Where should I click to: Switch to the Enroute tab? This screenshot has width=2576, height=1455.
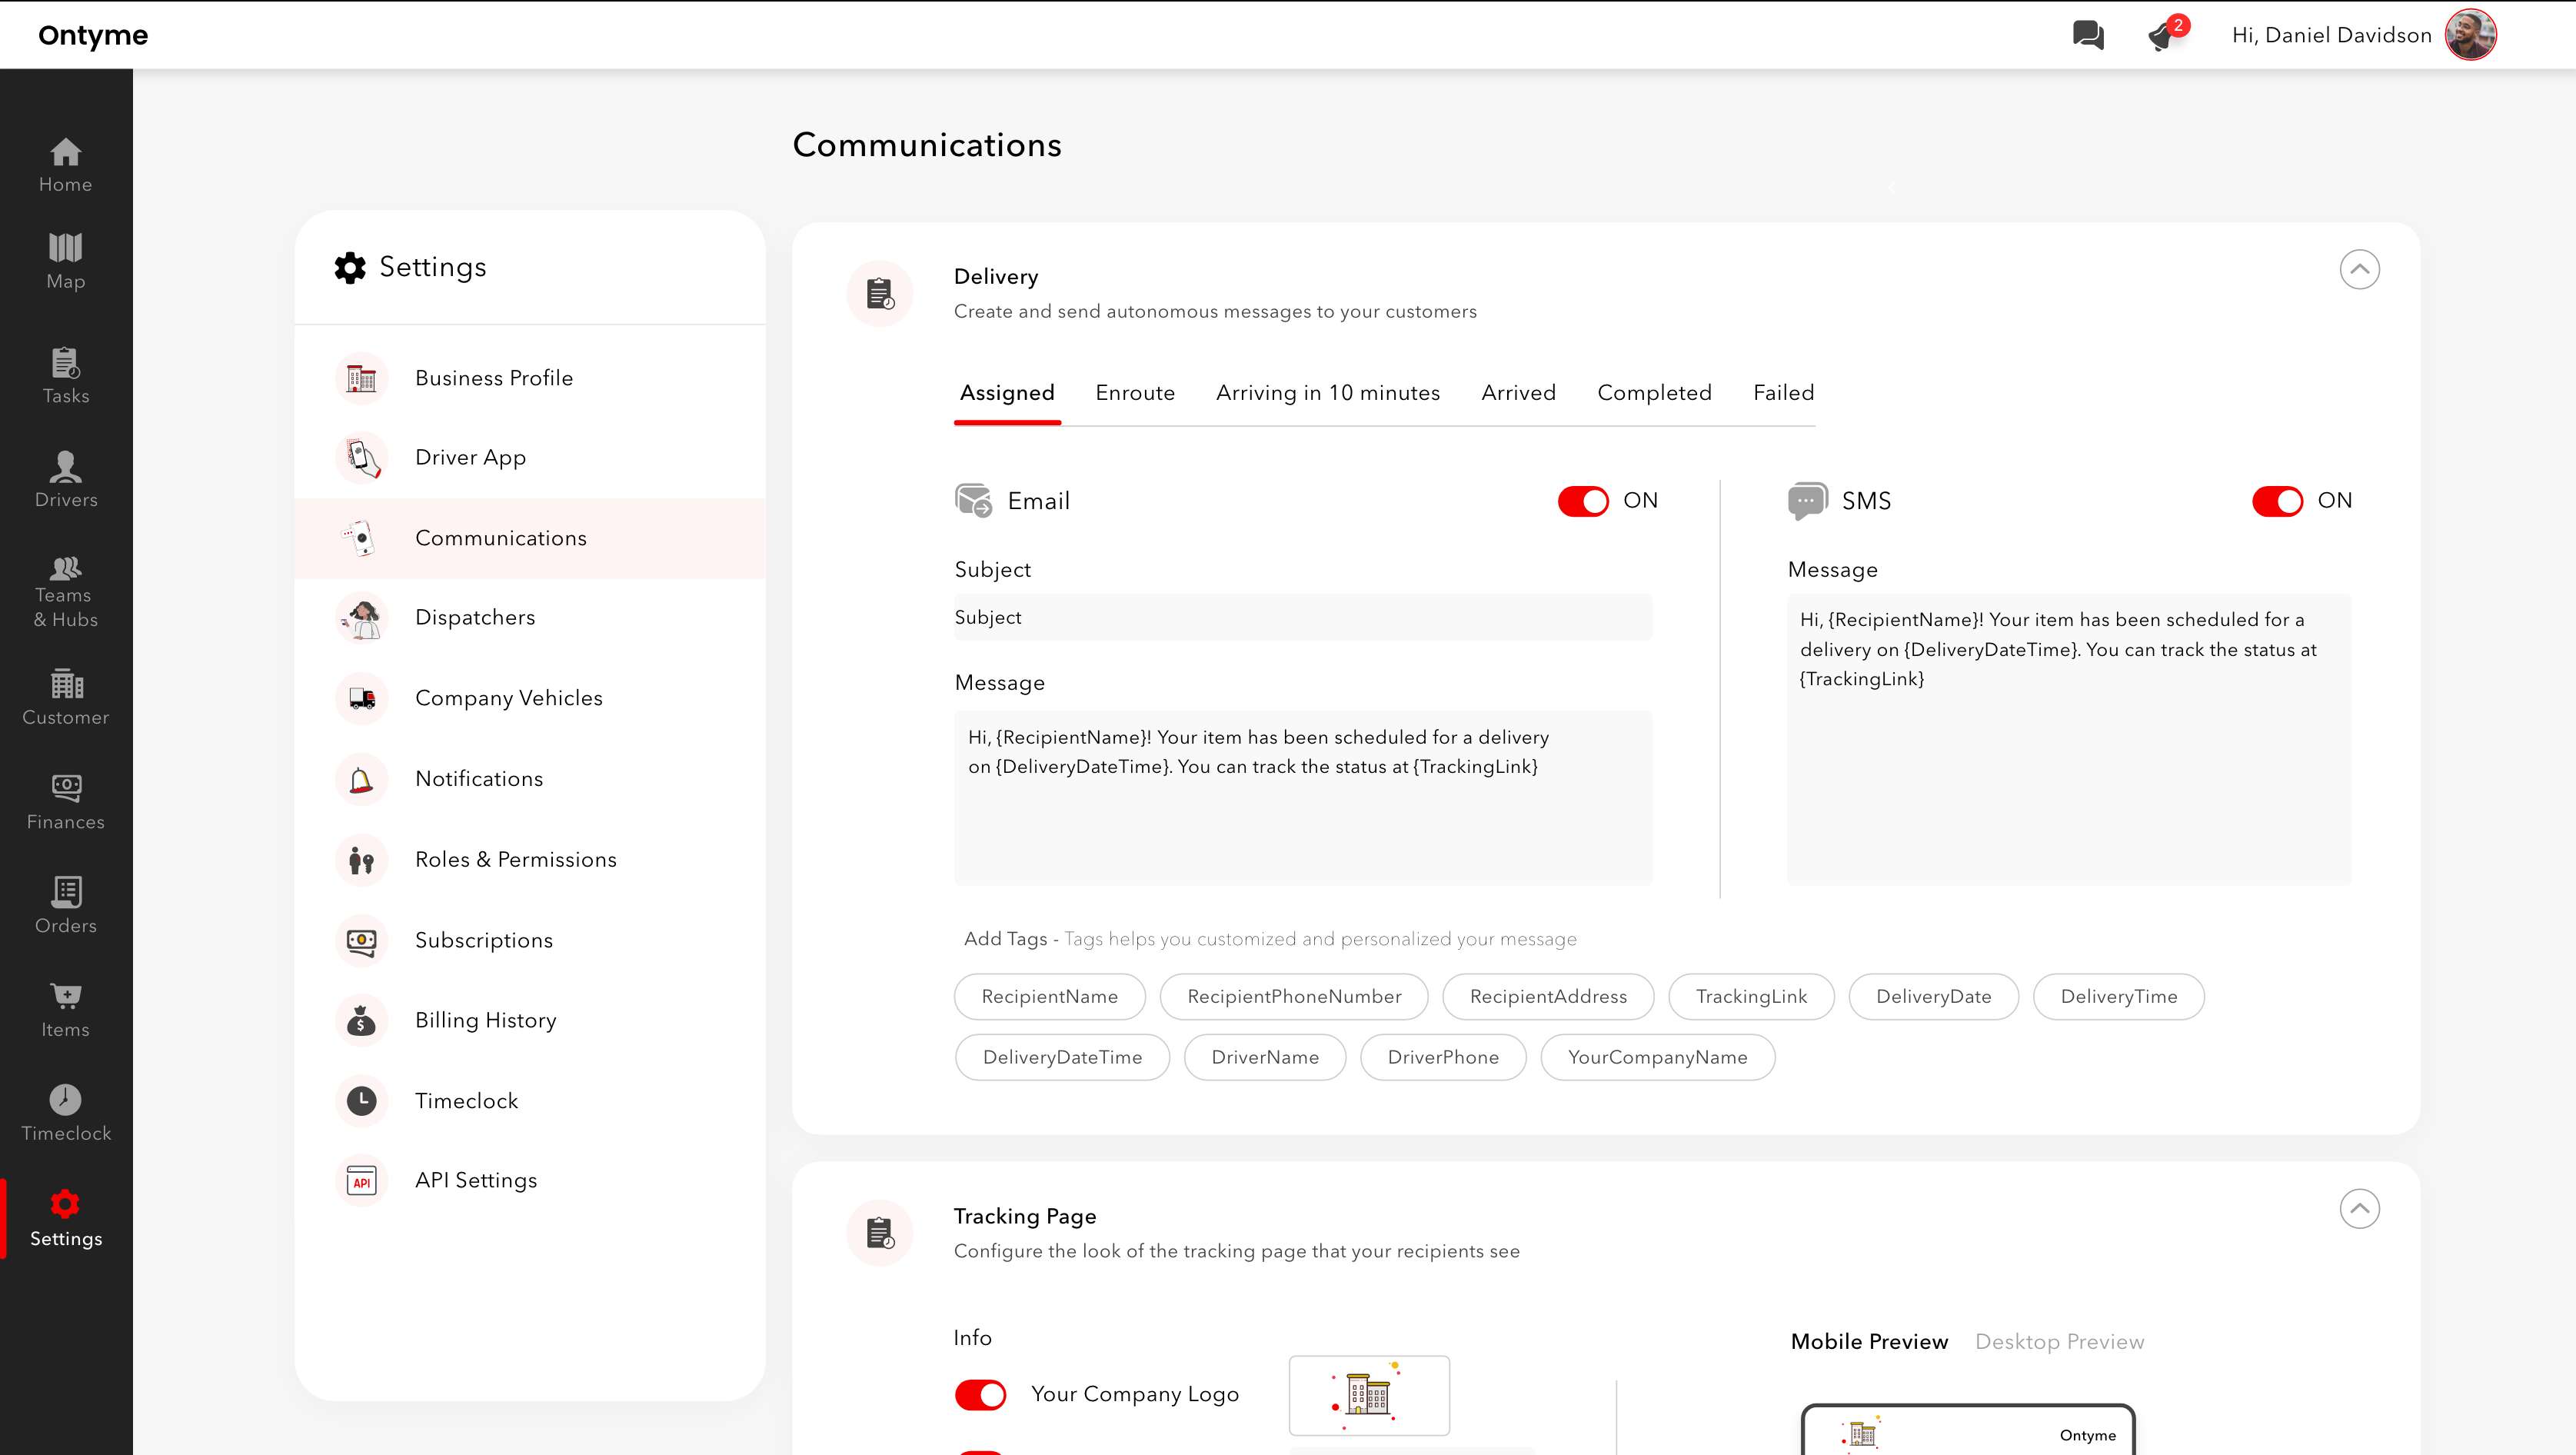(1135, 393)
